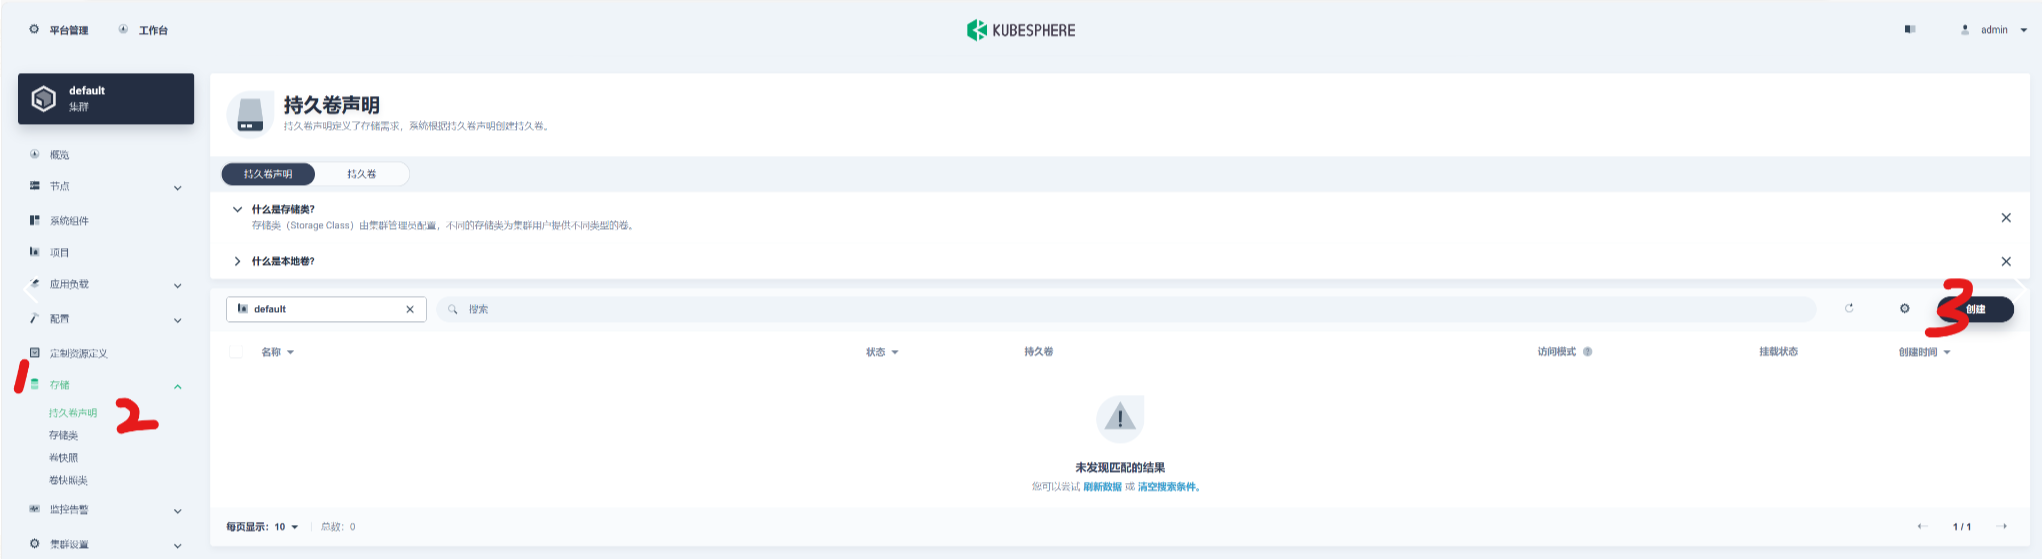2042x559 pixels.
Task: Click the refresh icon in the table toolbar
Action: [1849, 309]
